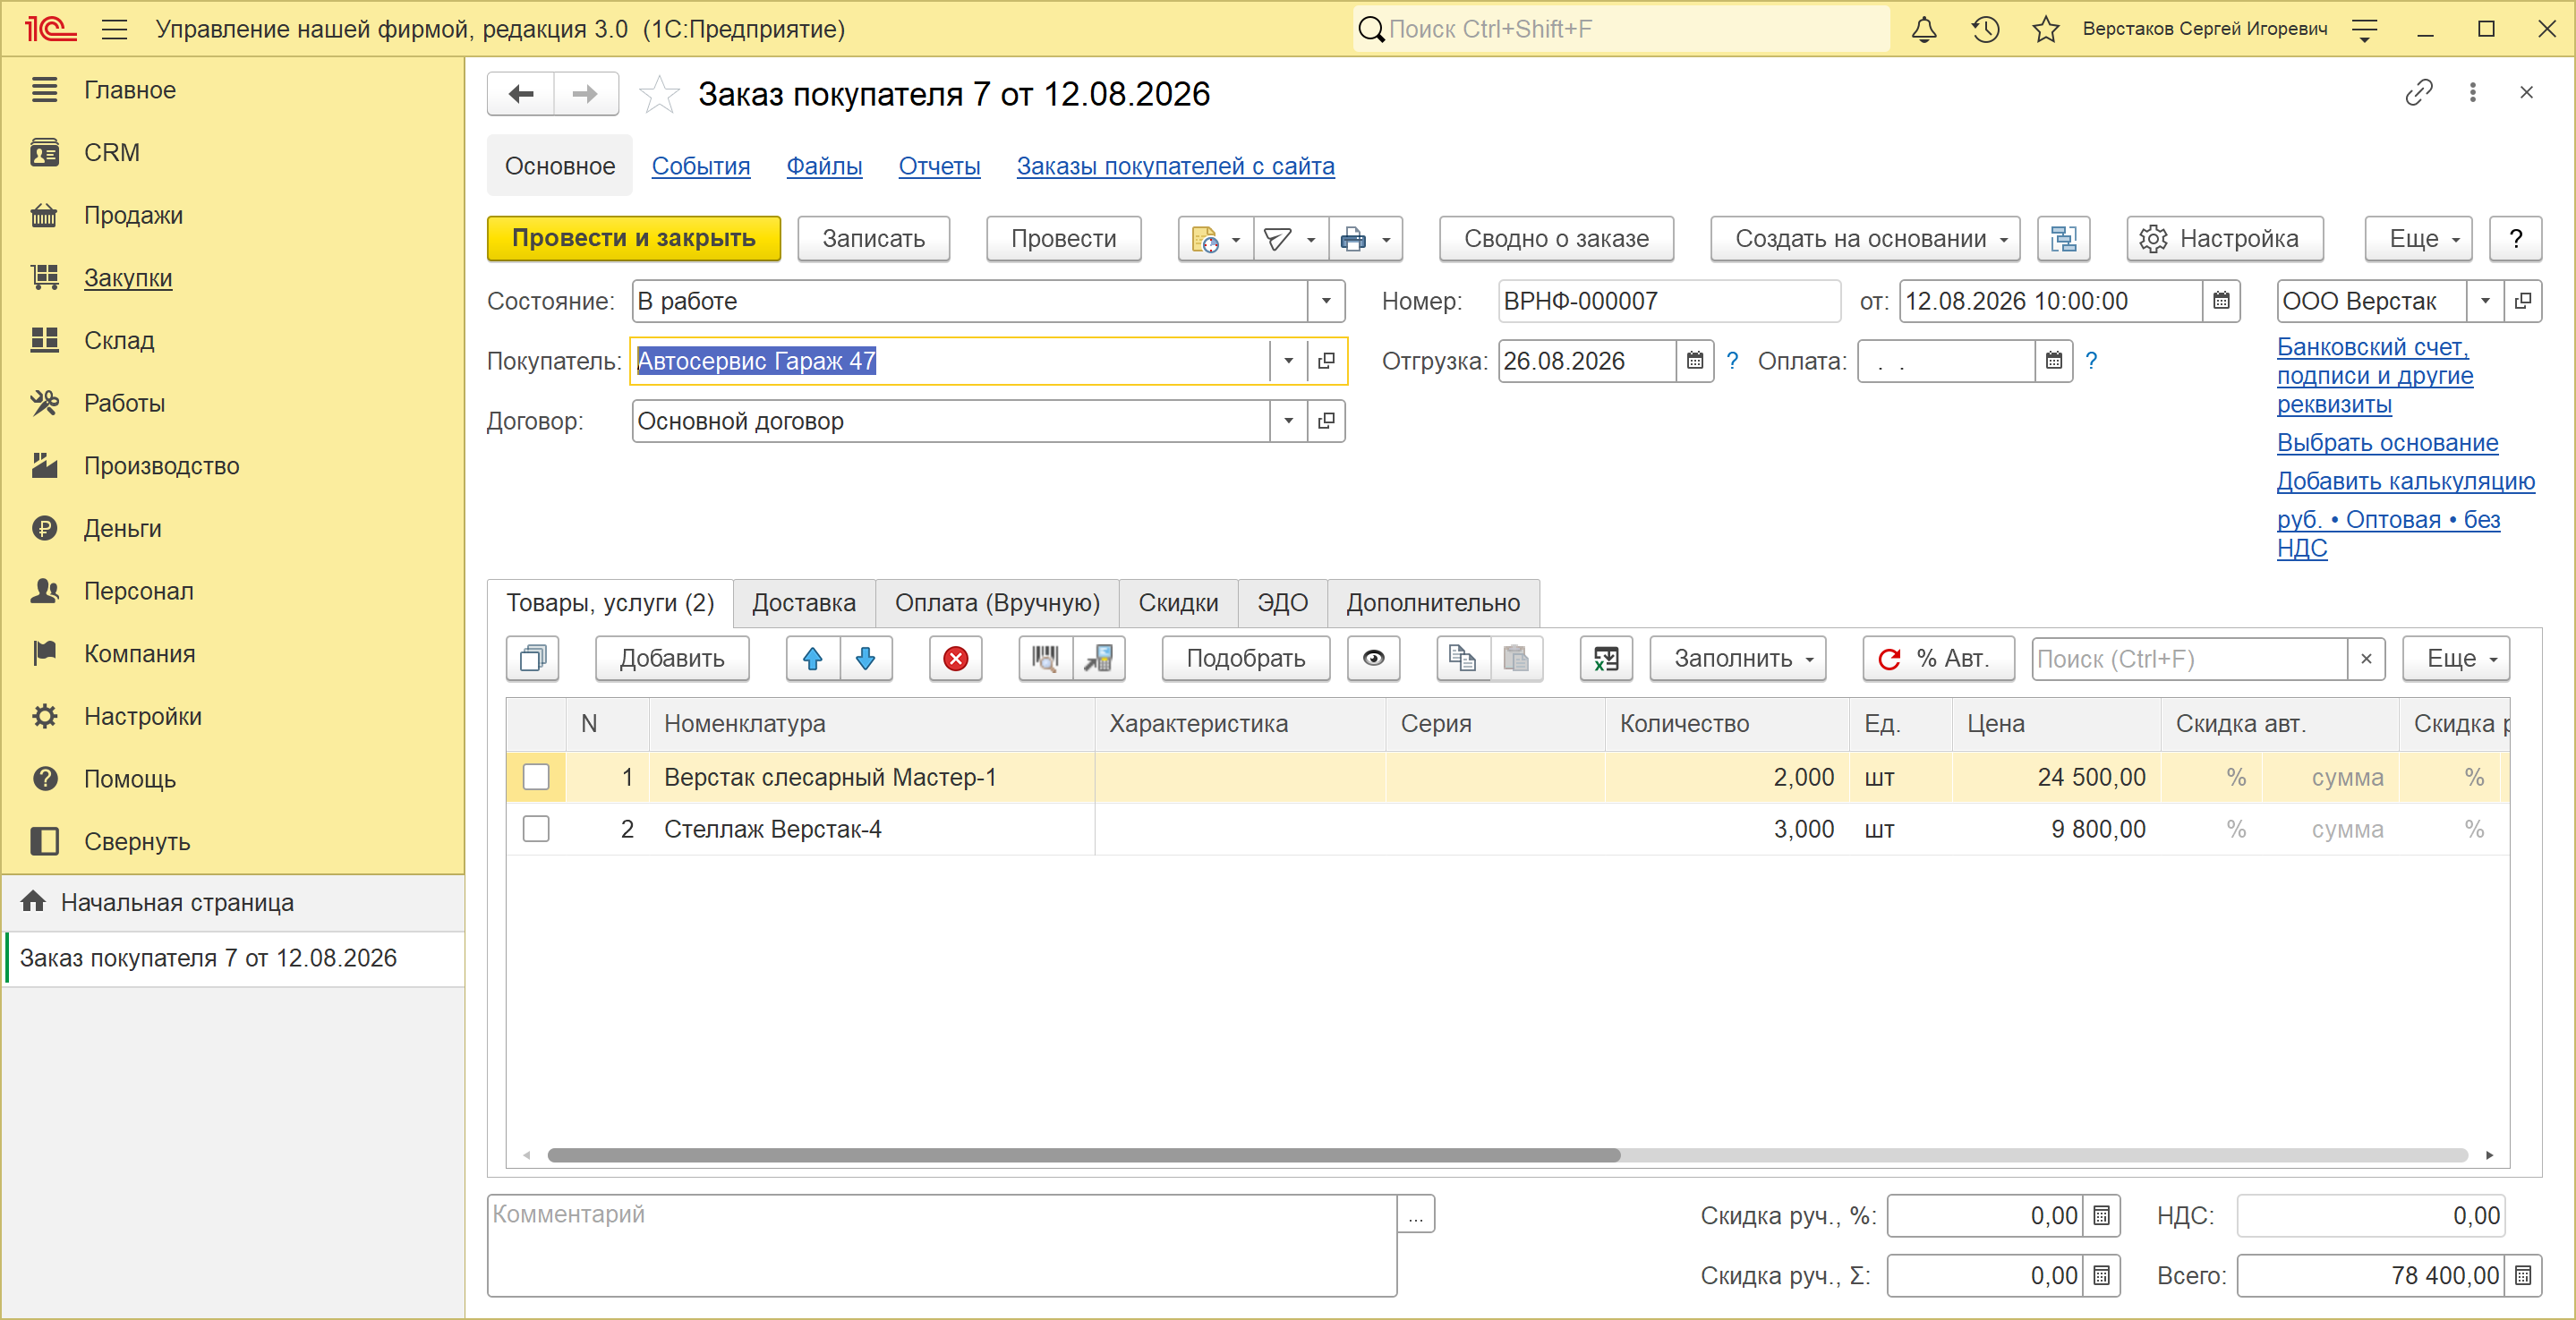The image size is (2576, 1320).
Task: Switch to Дополнительно tab
Action: point(1433,603)
